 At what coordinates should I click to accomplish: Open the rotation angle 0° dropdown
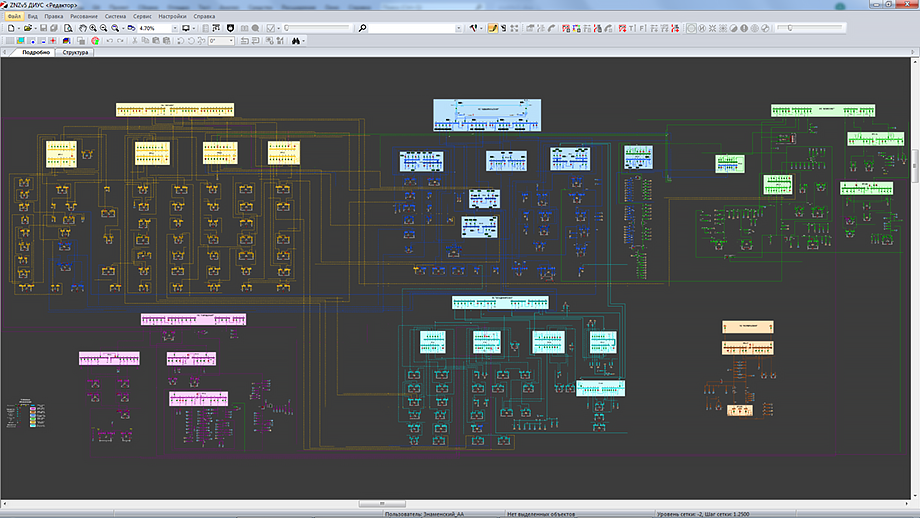231,41
